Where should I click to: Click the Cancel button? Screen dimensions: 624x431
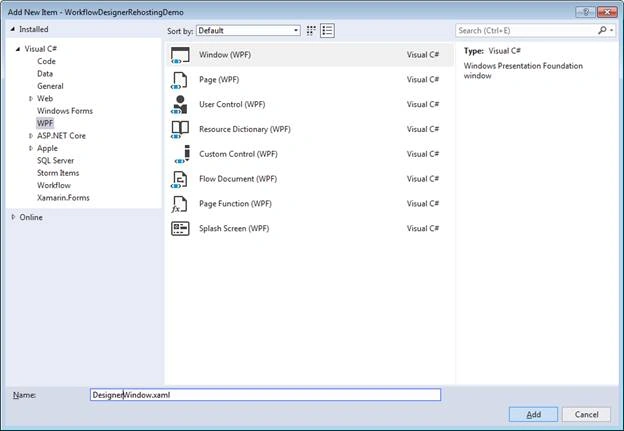586,415
